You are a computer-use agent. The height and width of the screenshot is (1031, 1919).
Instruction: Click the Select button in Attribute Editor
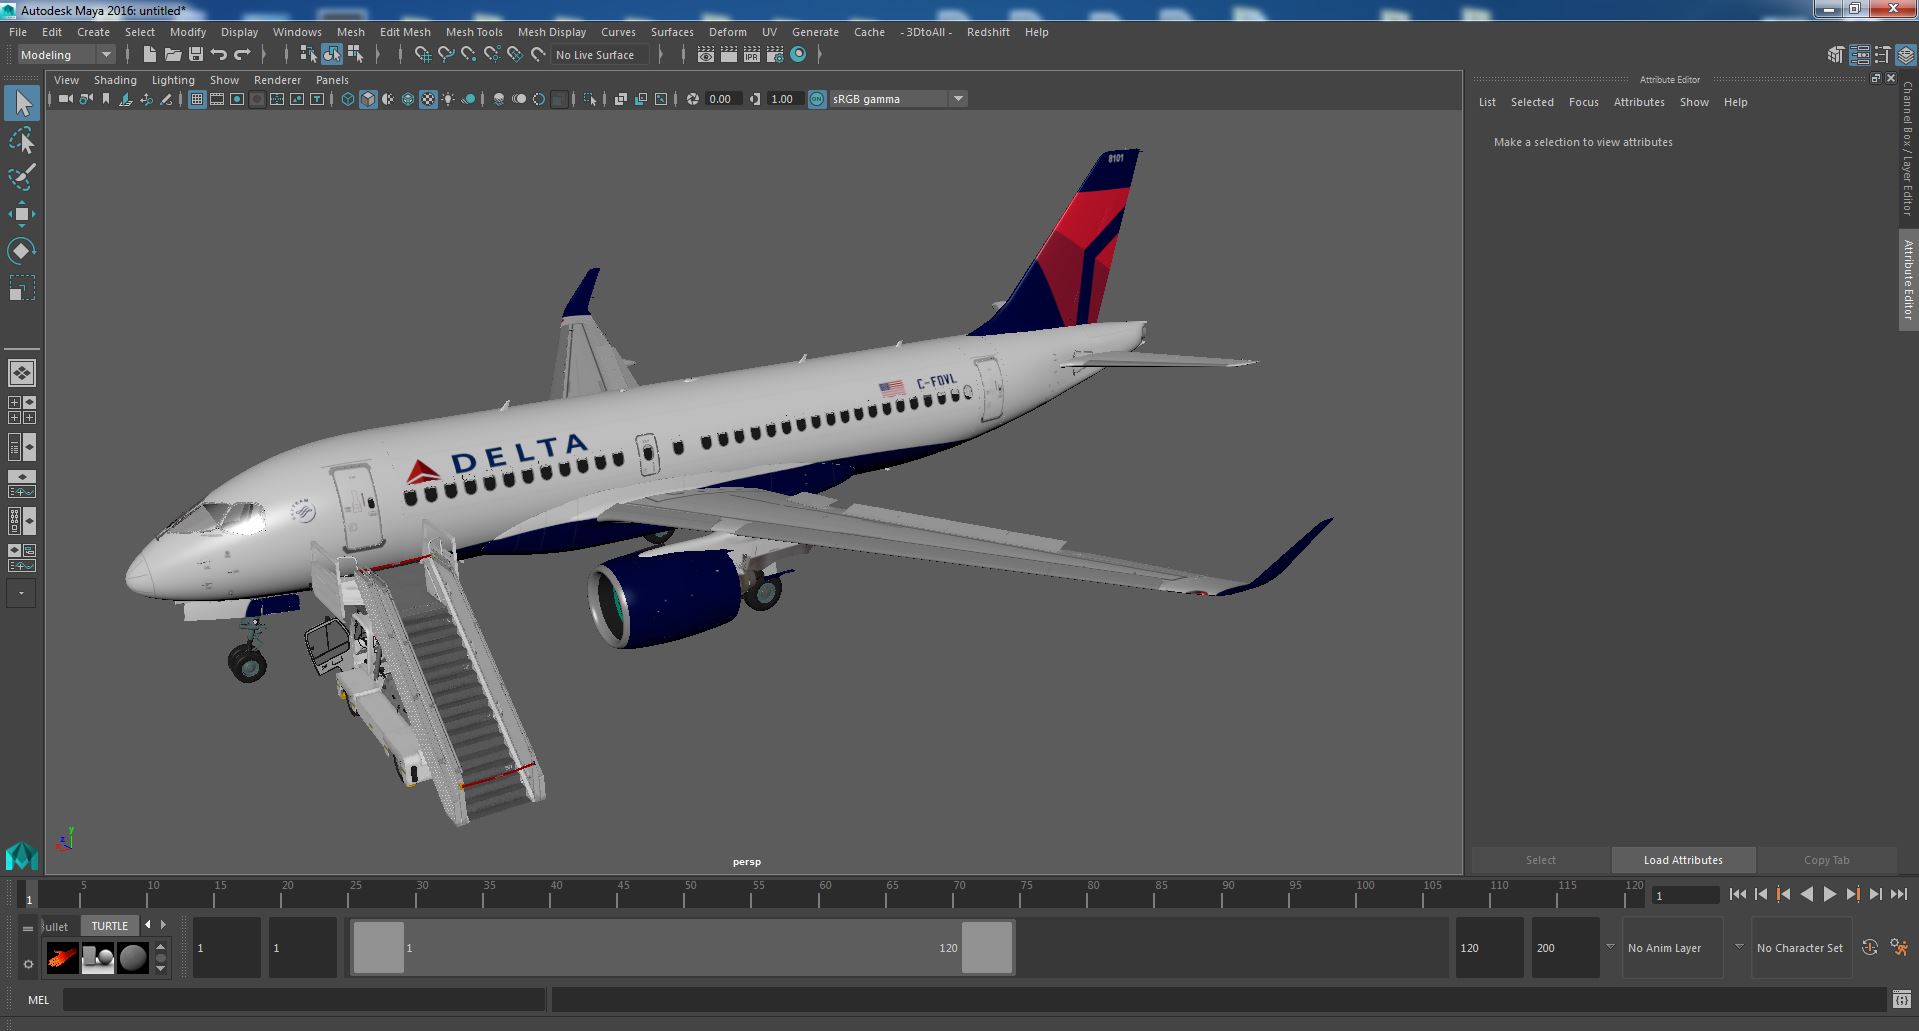(x=1541, y=860)
